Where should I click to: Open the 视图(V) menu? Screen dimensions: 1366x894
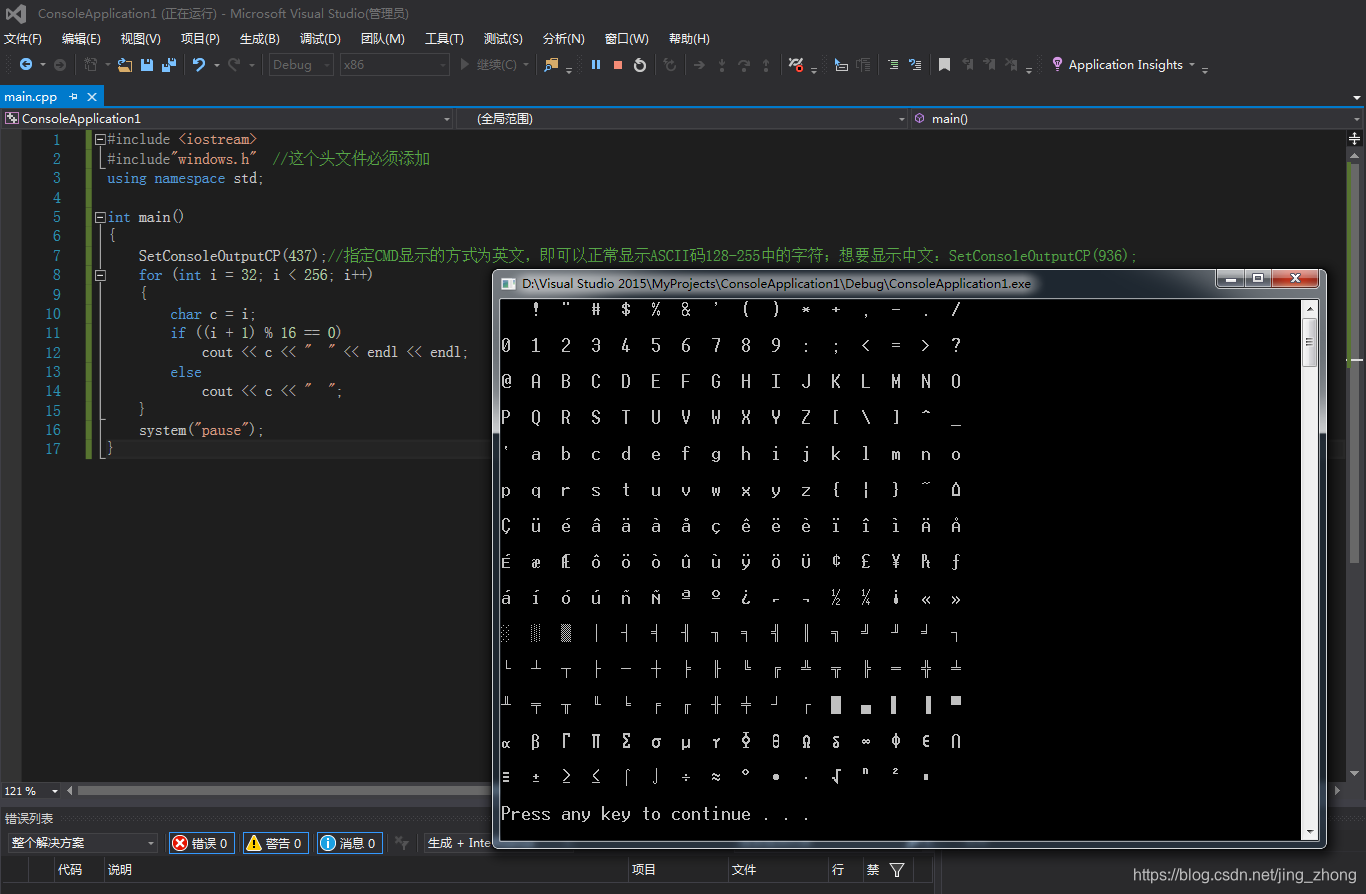click(140, 39)
